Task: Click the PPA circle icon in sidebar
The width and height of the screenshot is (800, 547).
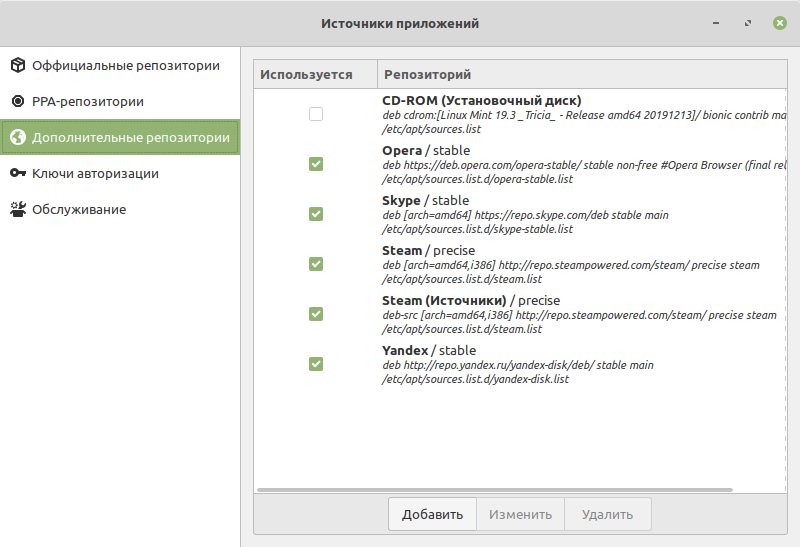Action: point(18,101)
